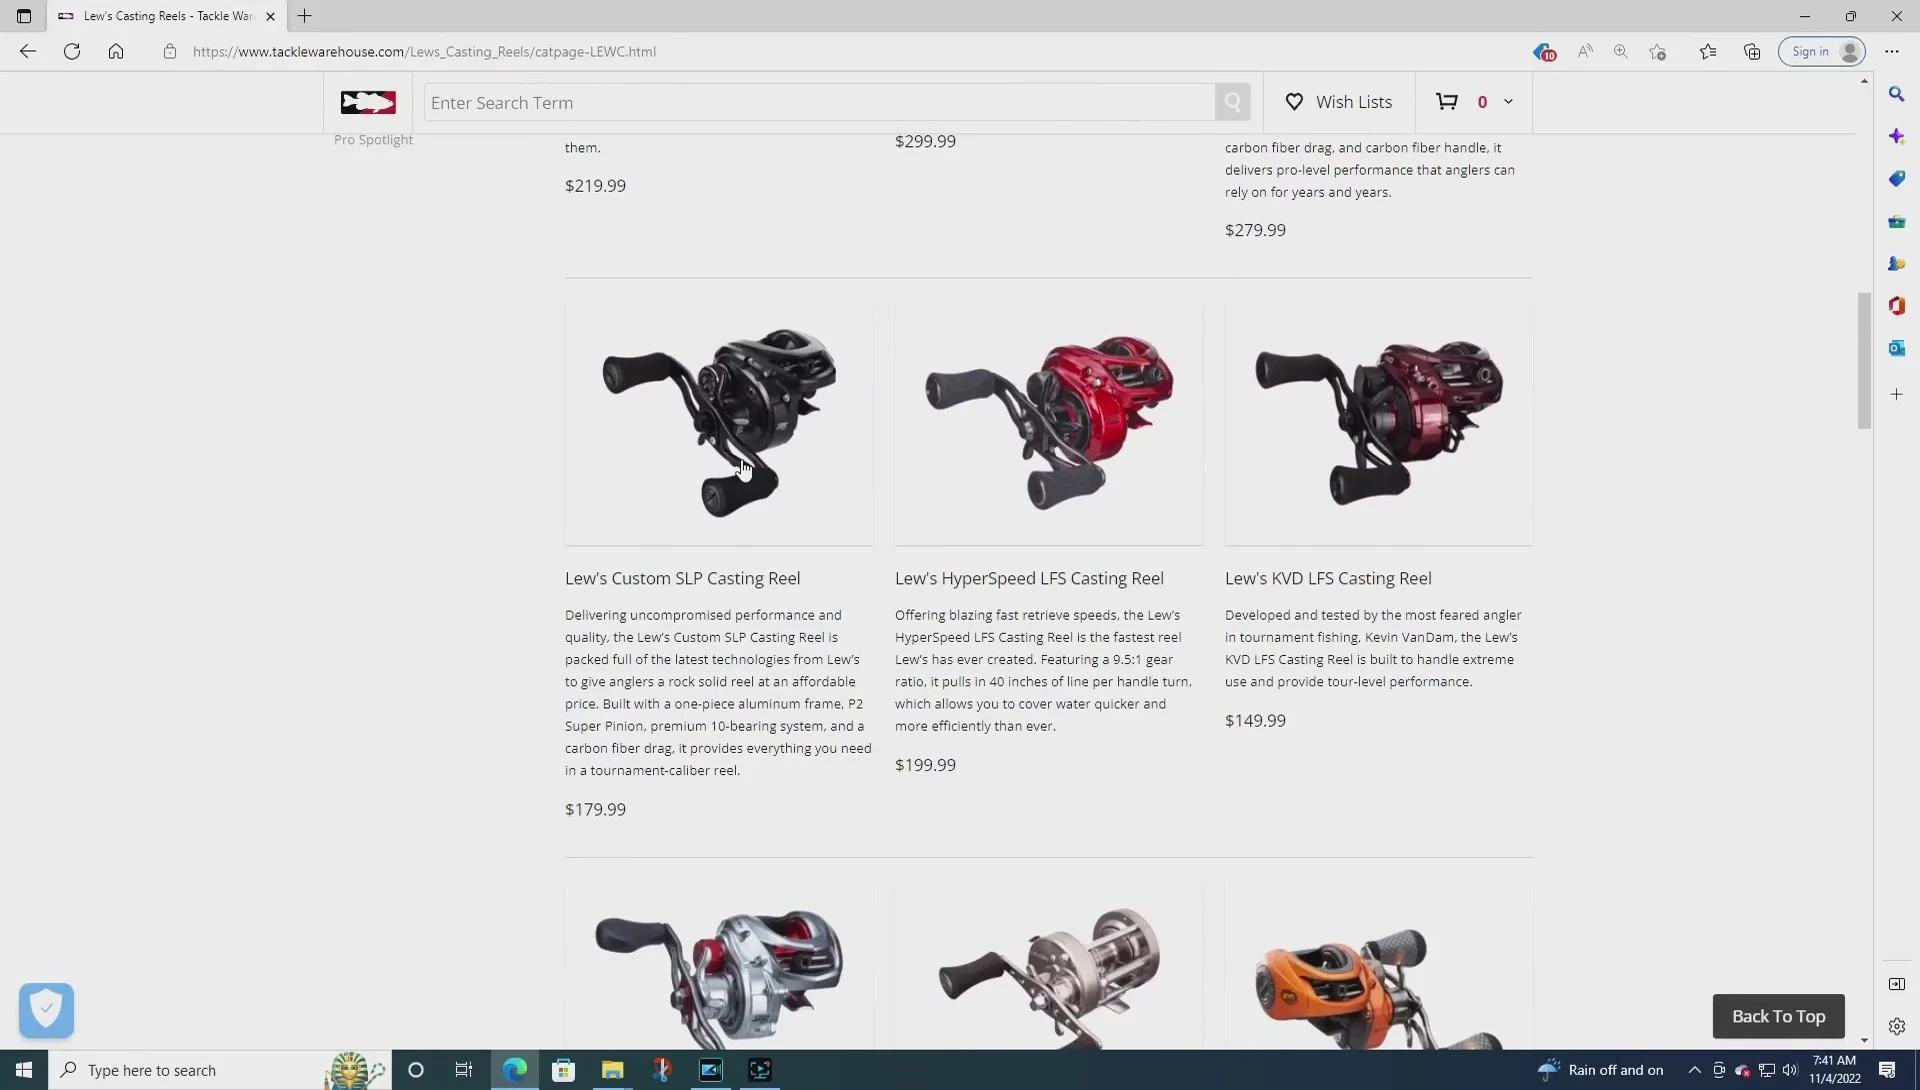This screenshot has width=1920, height=1090.
Task: Close the Lew's Casting Reels tab
Action: point(270,16)
